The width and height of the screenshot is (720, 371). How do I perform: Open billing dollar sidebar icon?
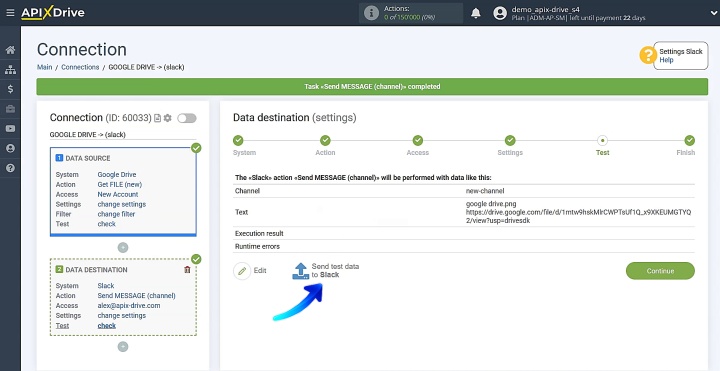(10, 89)
